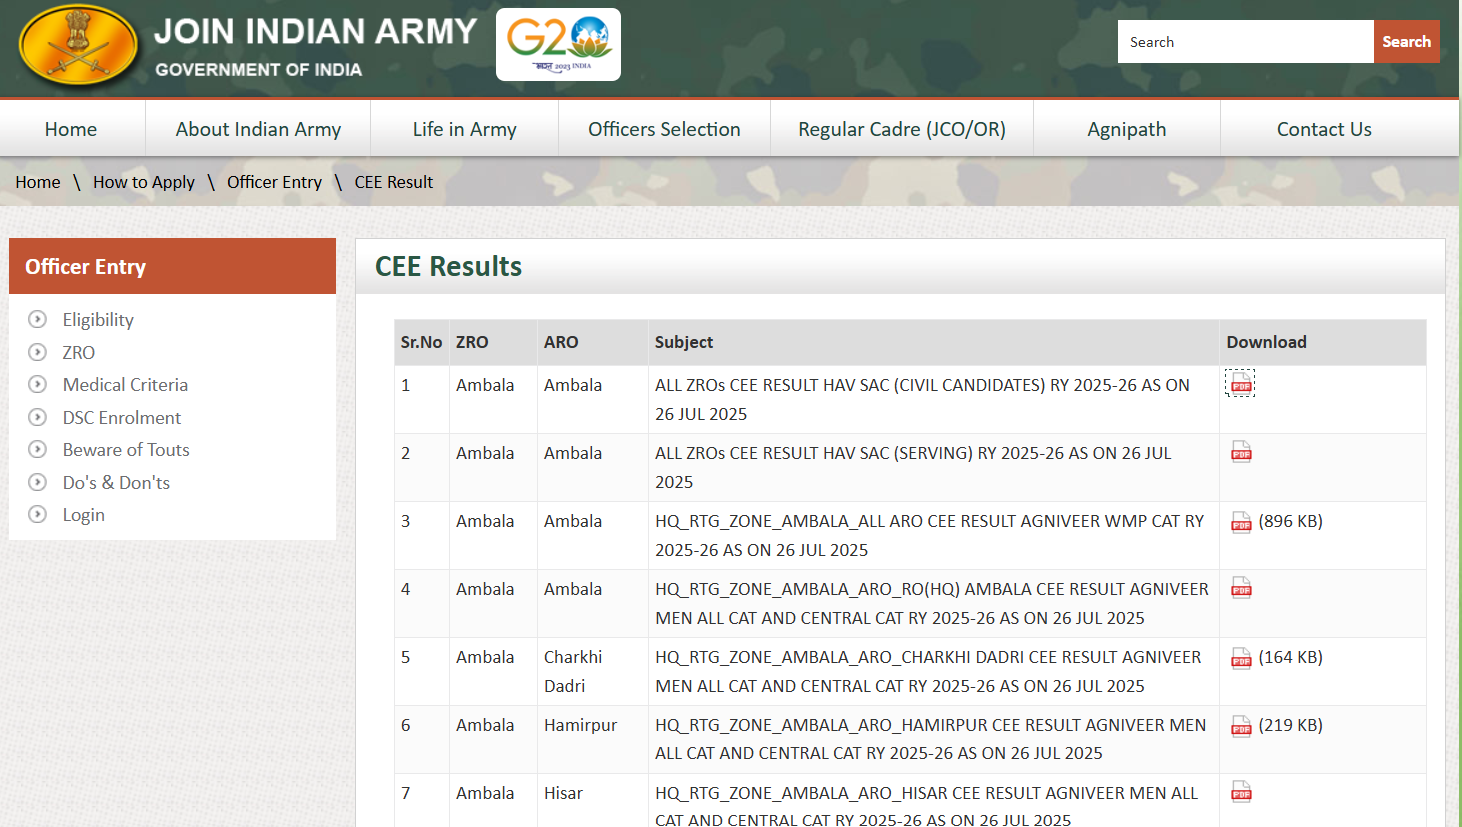Screen dimensions: 1462x827
Task: Open the Eligibility sidebar link
Action: tap(98, 320)
